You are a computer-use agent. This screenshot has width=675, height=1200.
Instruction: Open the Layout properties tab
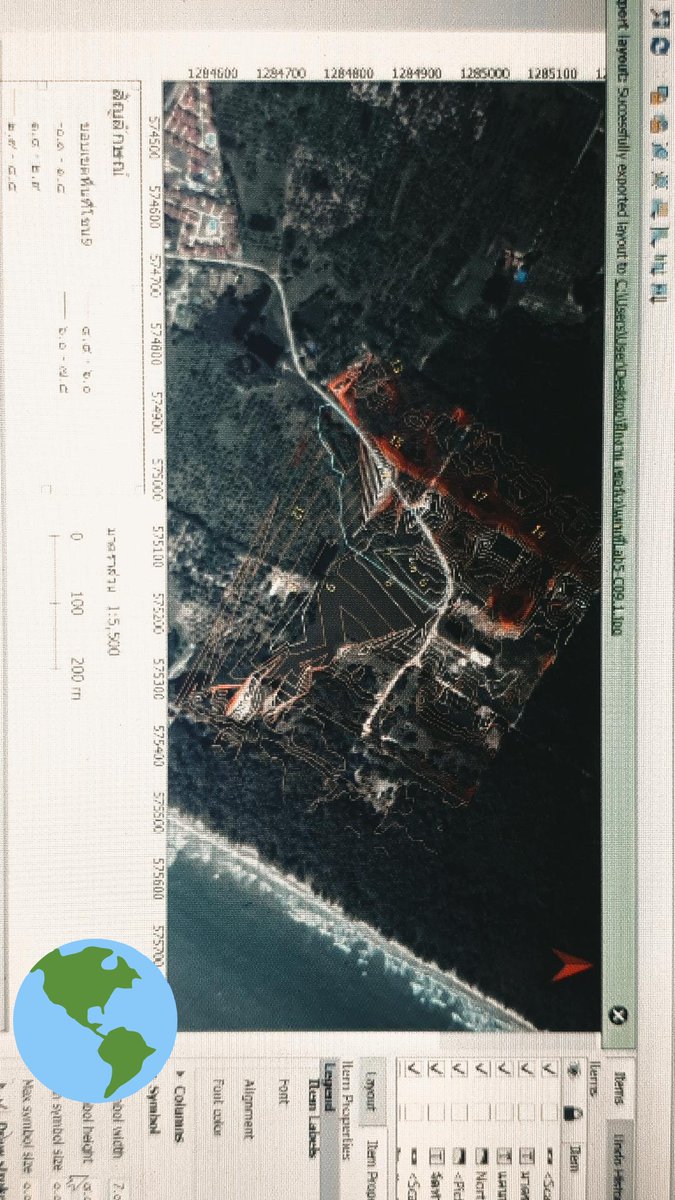[372, 1090]
